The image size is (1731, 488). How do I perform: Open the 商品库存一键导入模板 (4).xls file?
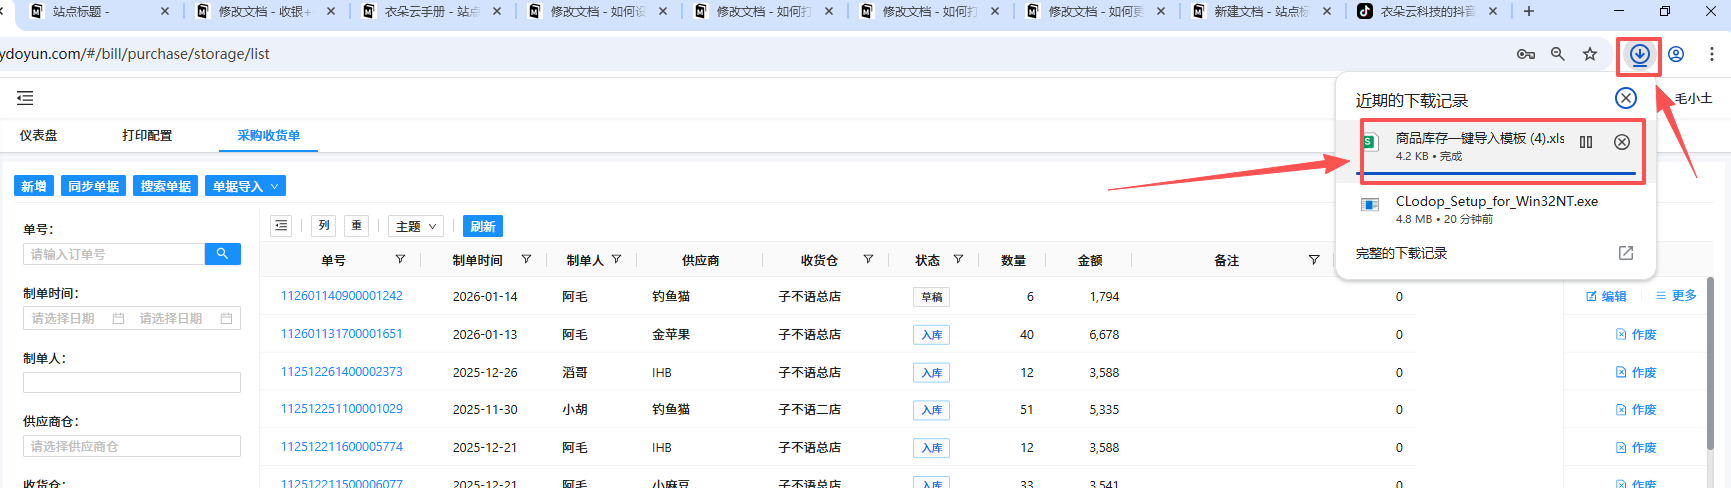(x=1480, y=139)
